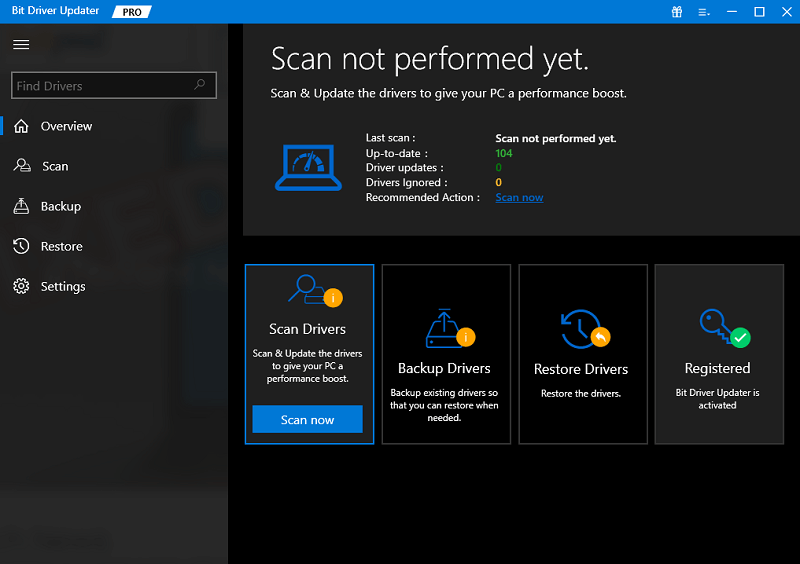800x564 pixels.
Task: Go to Overview in the sidebar
Action: [x=66, y=126]
